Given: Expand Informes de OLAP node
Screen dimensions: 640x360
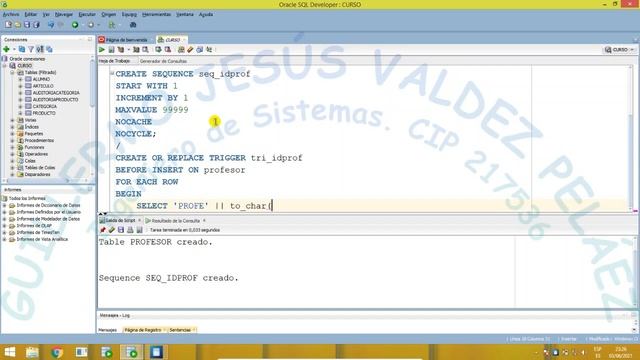Looking at the screenshot, I should point(4,226).
